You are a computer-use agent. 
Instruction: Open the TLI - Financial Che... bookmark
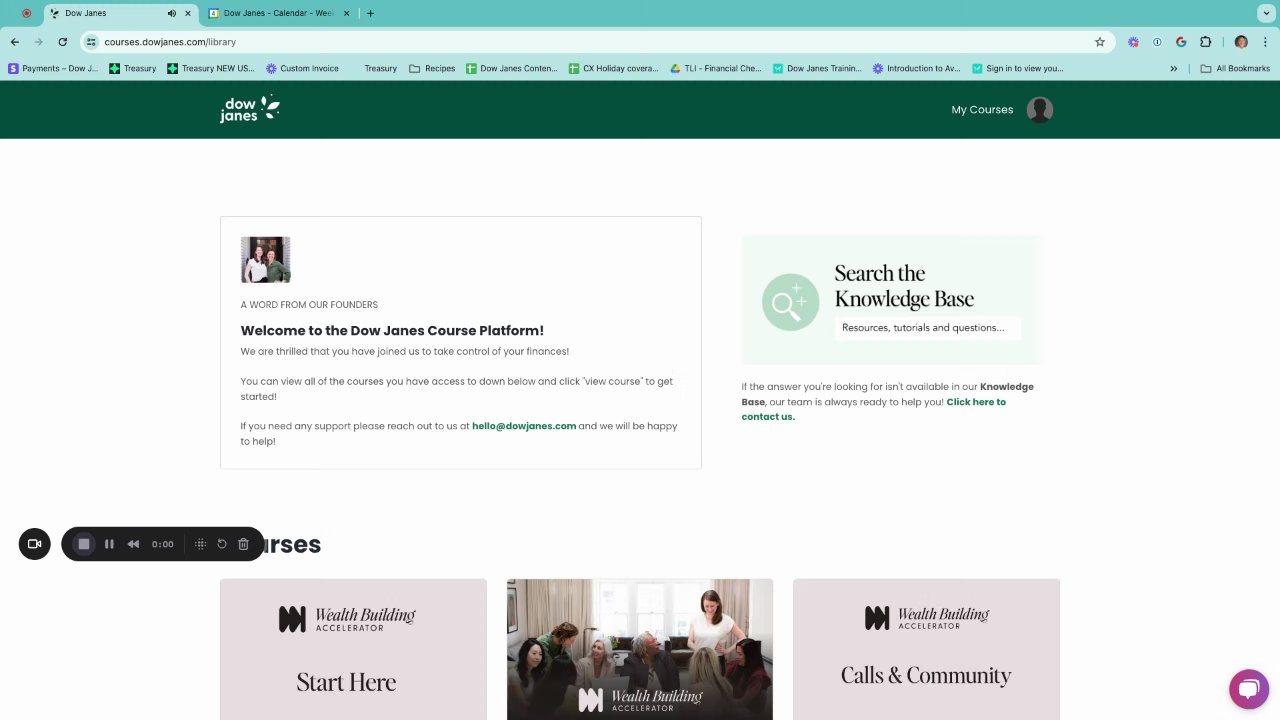(x=716, y=69)
